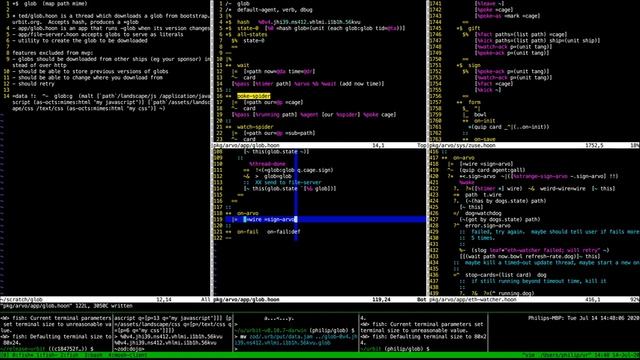
Task: Click '+$ glob (map path mime)' on scratch line 1
Action: click(50, 4)
